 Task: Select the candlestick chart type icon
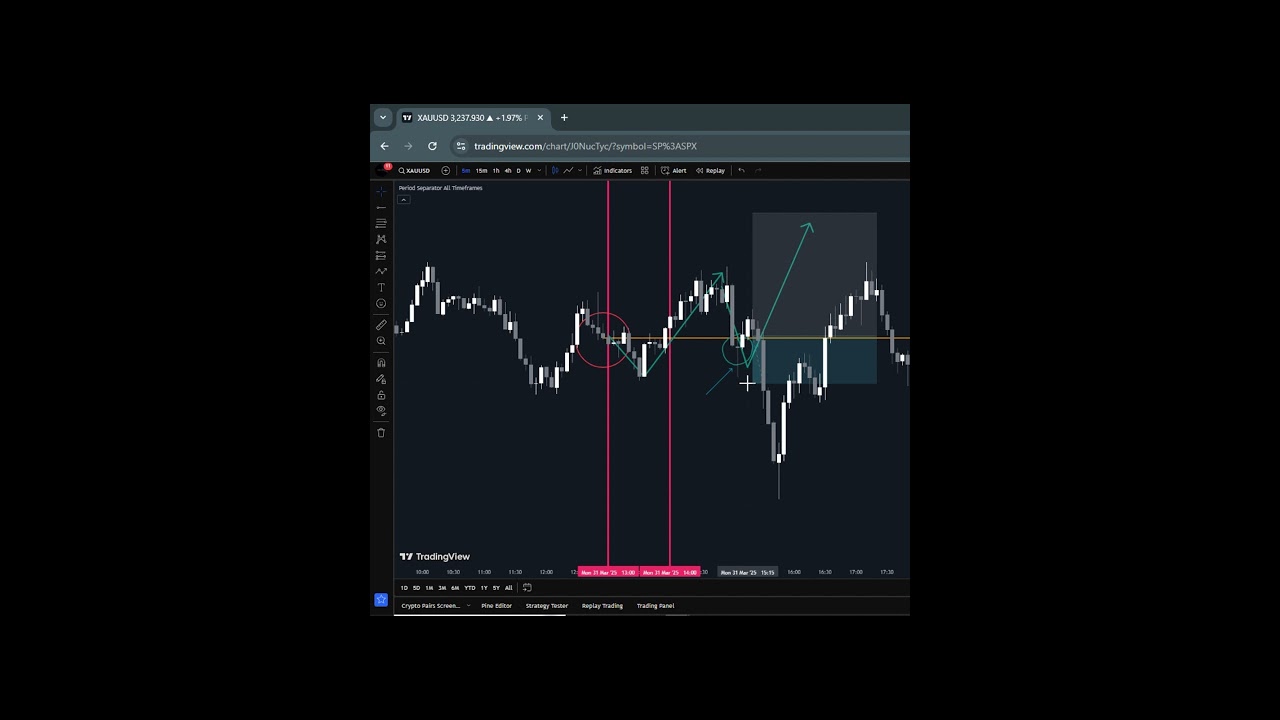pyautogui.click(x=555, y=170)
